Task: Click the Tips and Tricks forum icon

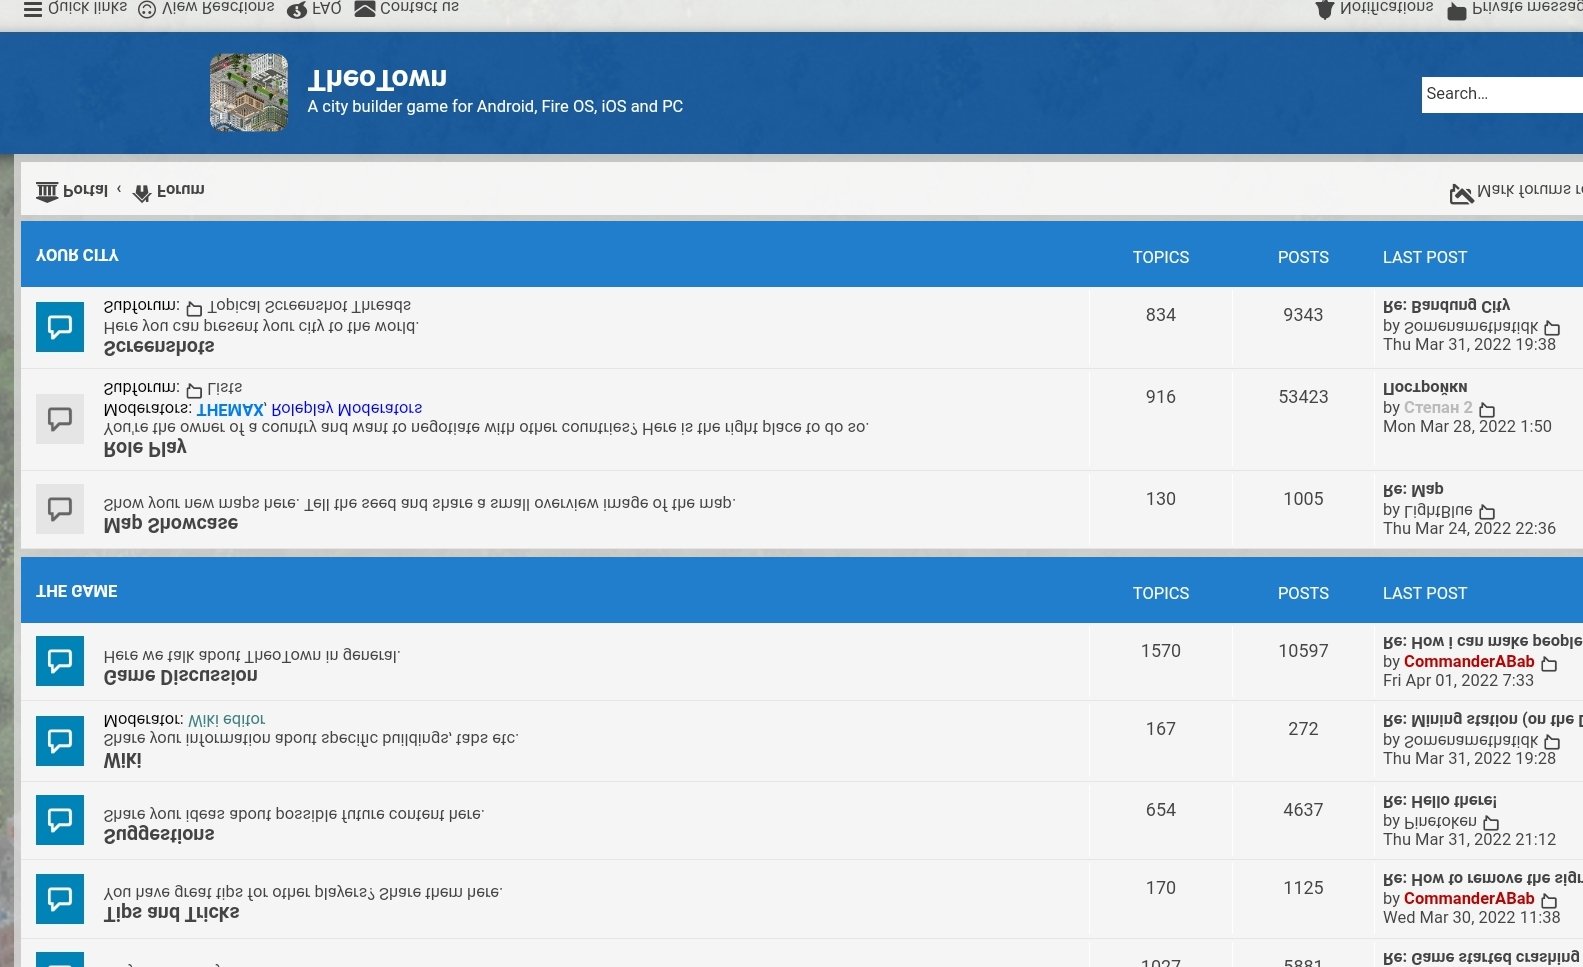Action: pyautogui.click(x=60, y=899)
